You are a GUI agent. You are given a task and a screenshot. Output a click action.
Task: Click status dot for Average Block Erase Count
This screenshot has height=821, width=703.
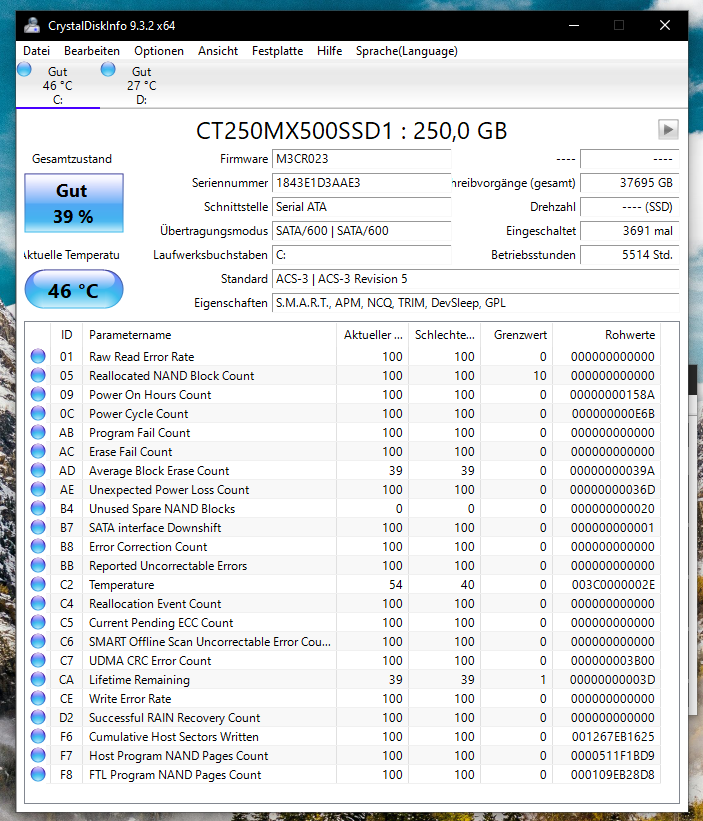(x=38, y=470)
